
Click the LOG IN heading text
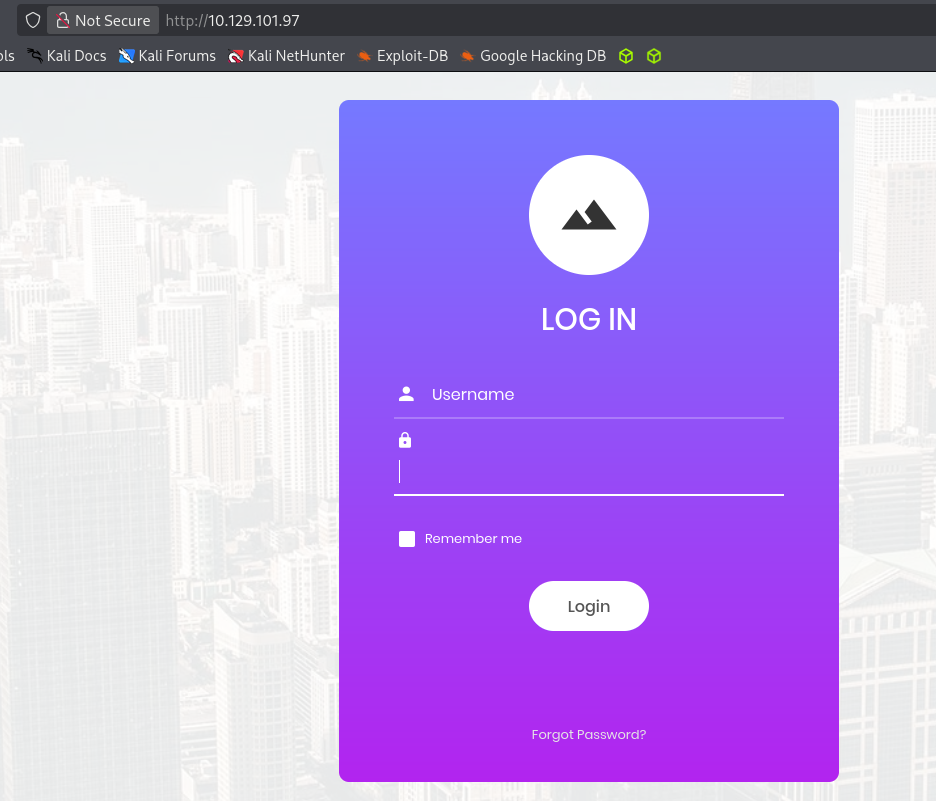589,320
